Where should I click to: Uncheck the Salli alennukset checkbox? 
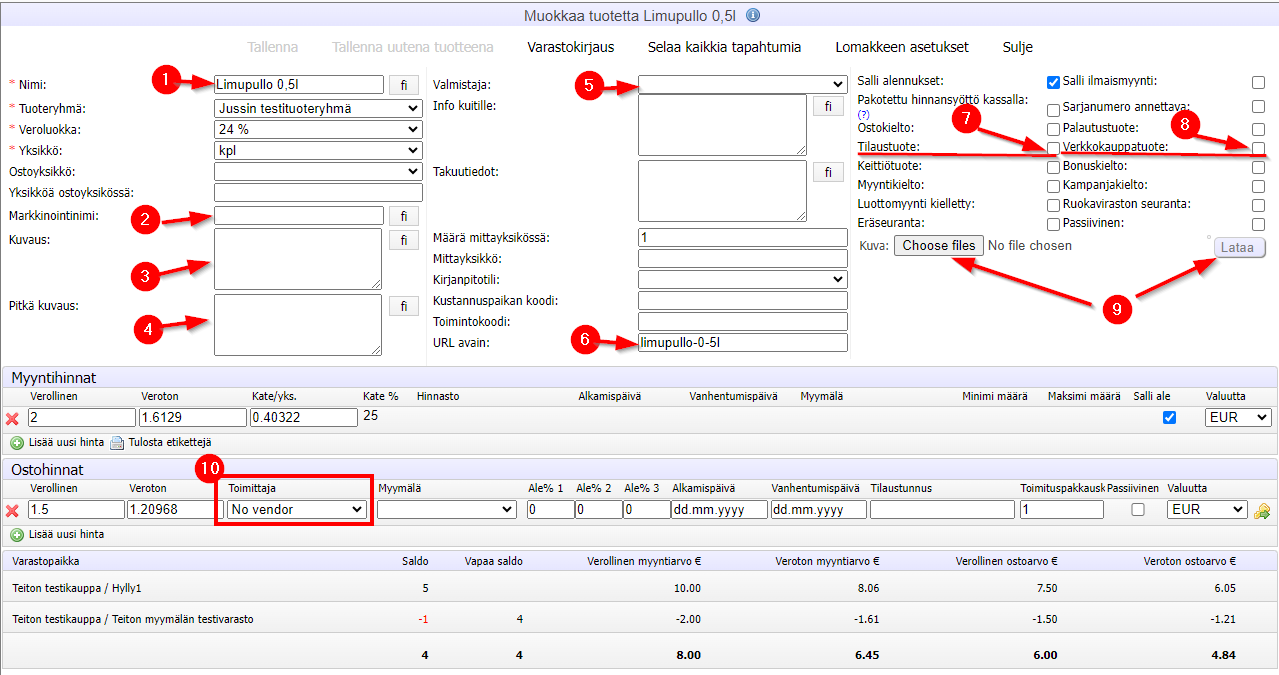coord(1053,82)
